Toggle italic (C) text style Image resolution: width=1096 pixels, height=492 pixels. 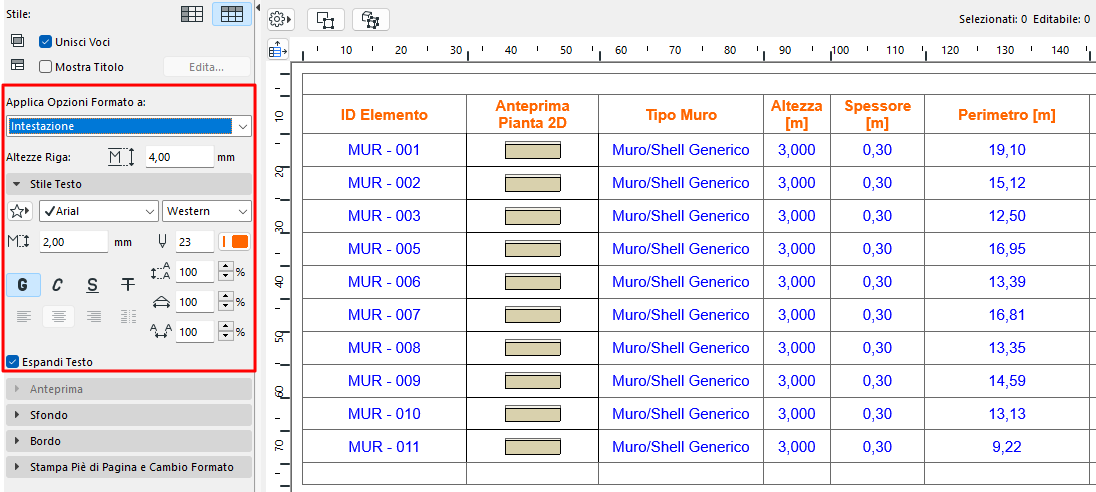(58, 285)
